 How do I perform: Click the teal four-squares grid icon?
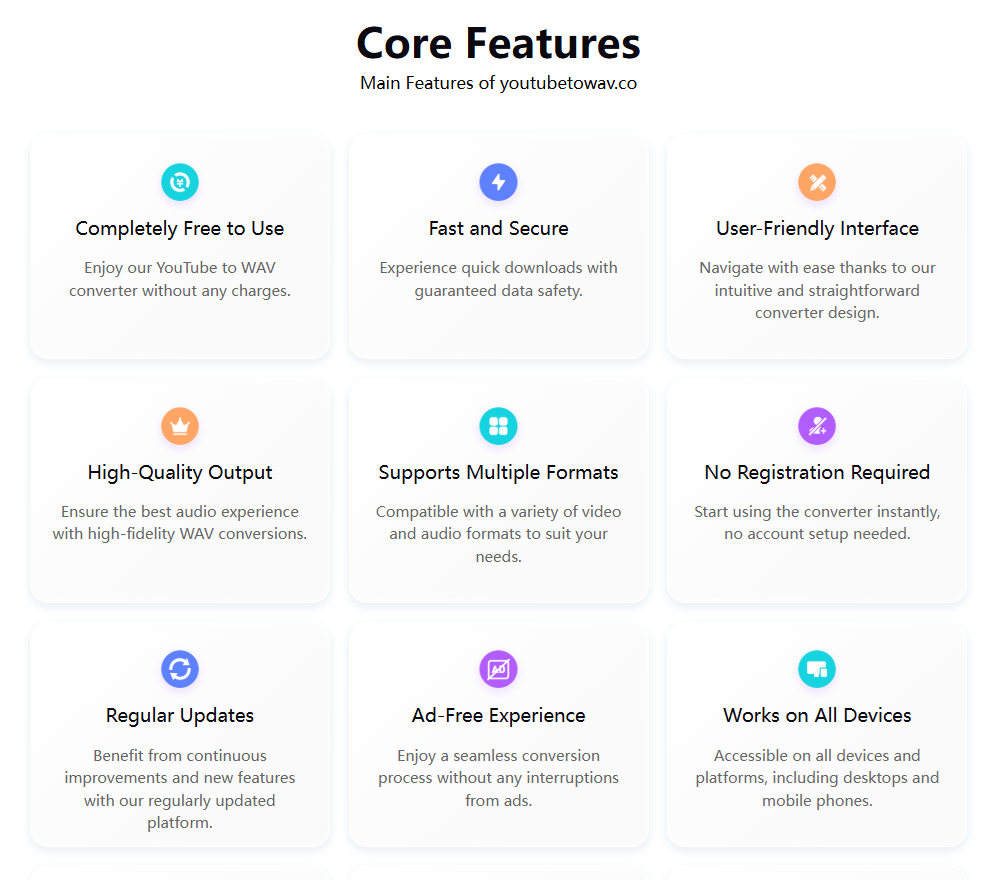(498, 426)
